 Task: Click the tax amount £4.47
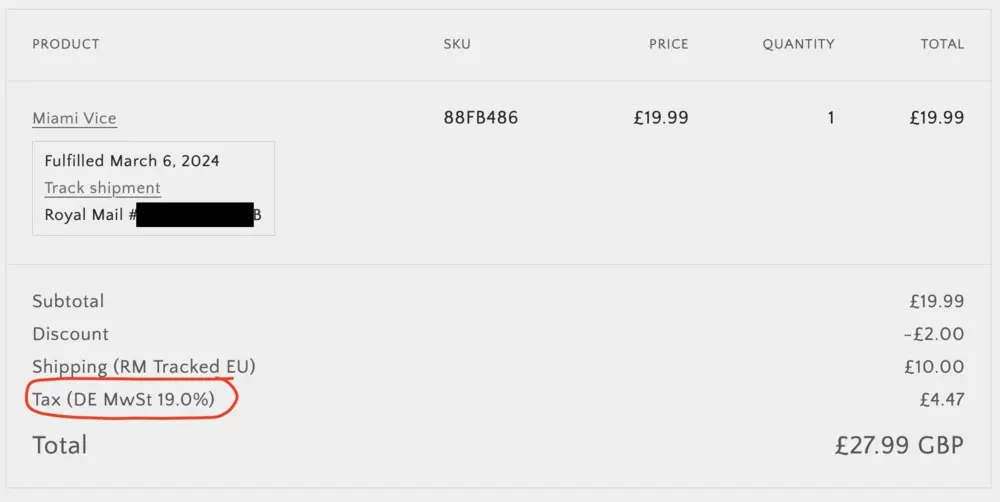click(941, 400)
